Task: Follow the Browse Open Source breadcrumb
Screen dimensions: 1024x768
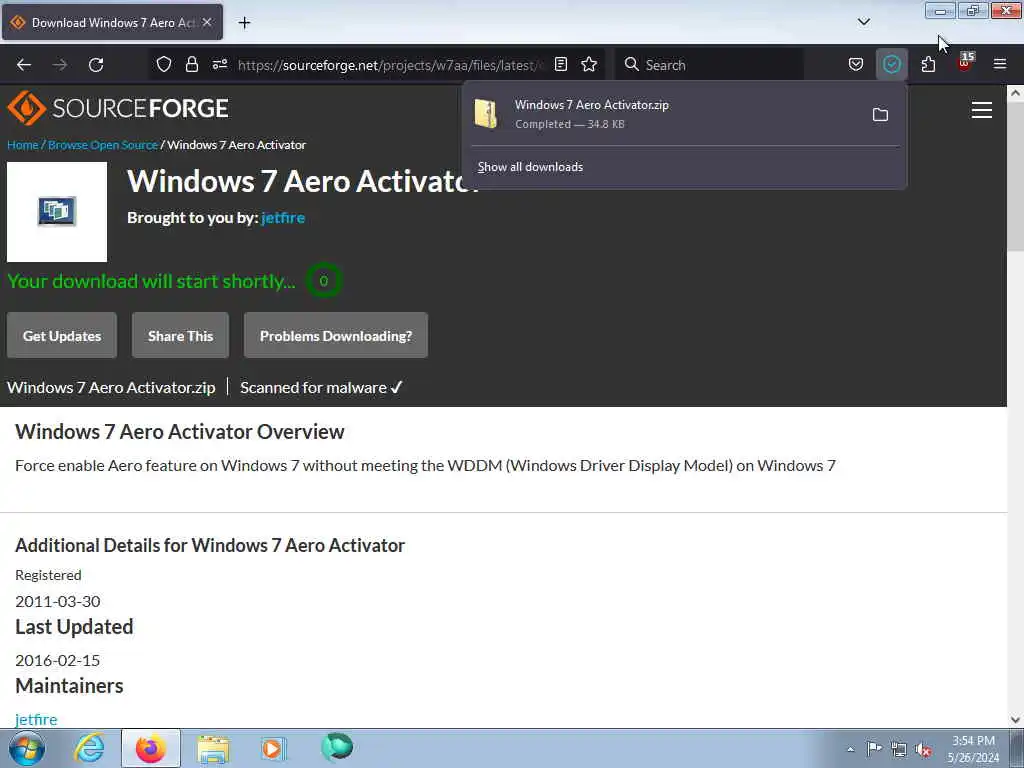Action: [103, 145]
